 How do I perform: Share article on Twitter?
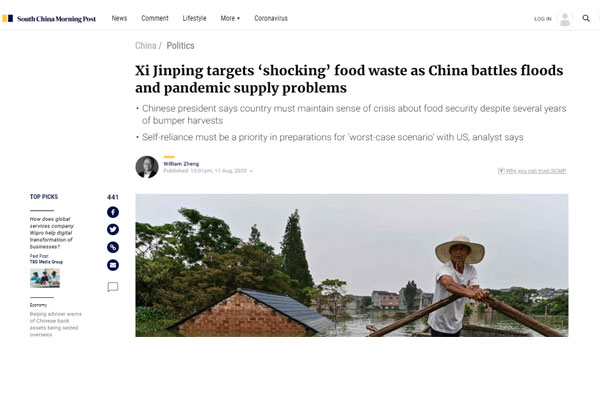point(112,229)
